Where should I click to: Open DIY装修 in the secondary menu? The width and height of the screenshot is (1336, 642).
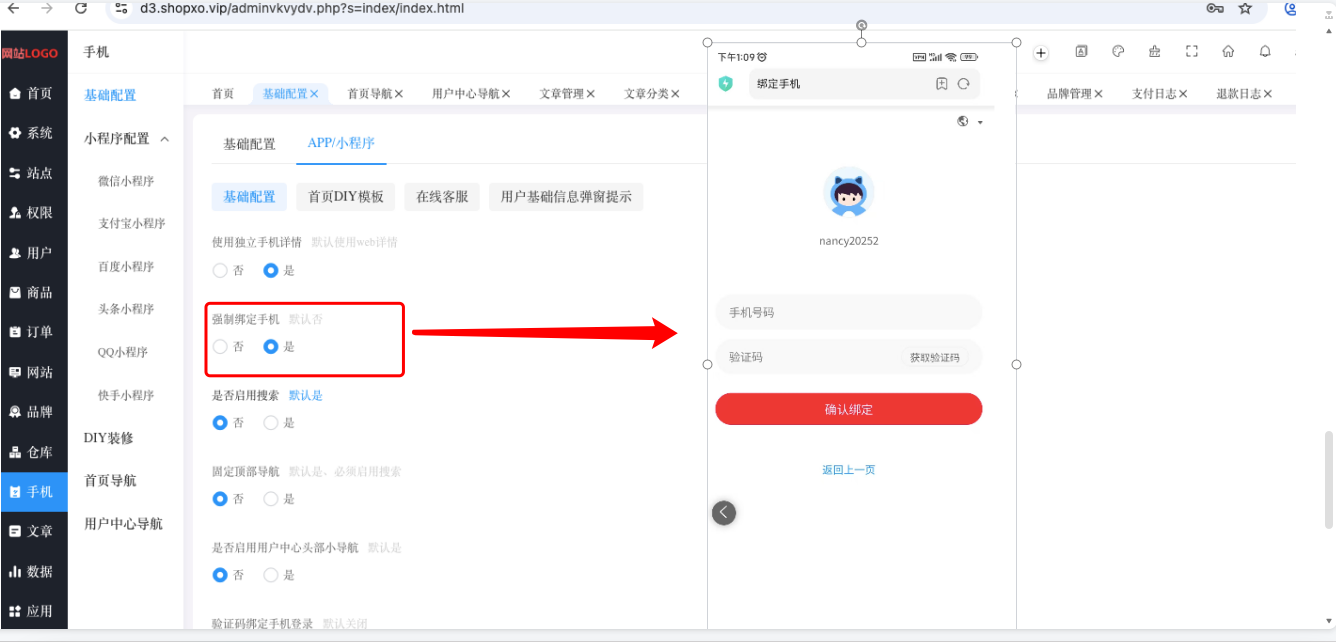tap(108, 438)
